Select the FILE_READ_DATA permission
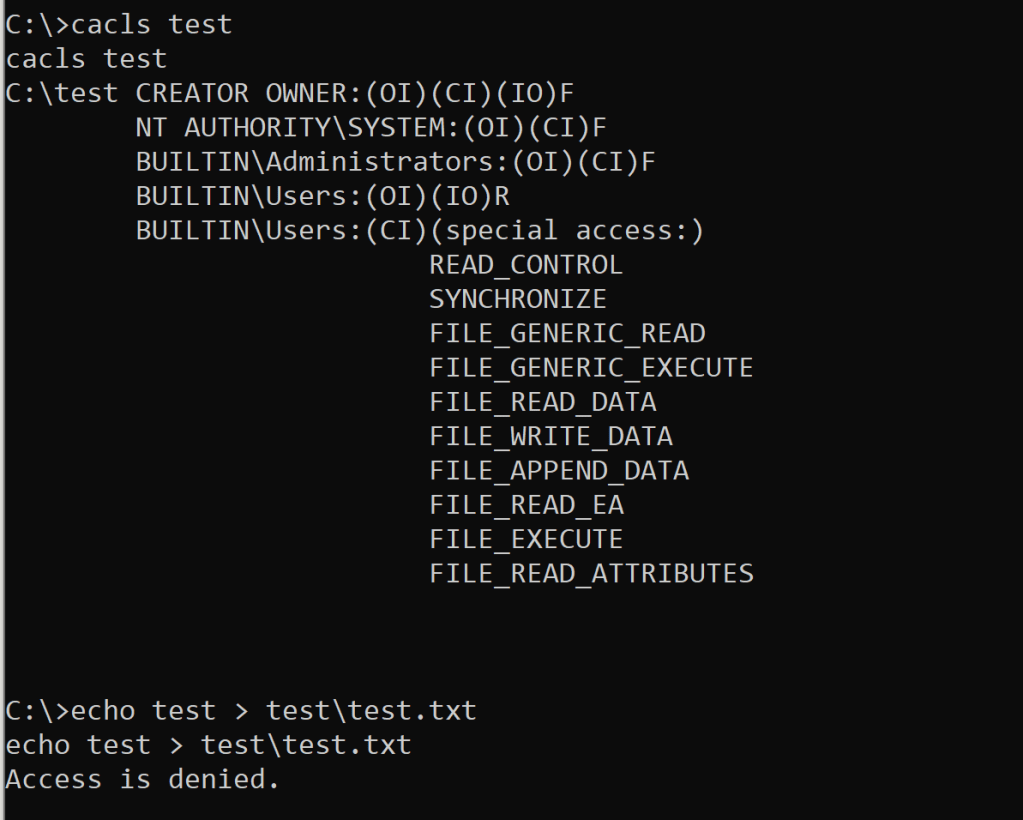 (543, 402)
